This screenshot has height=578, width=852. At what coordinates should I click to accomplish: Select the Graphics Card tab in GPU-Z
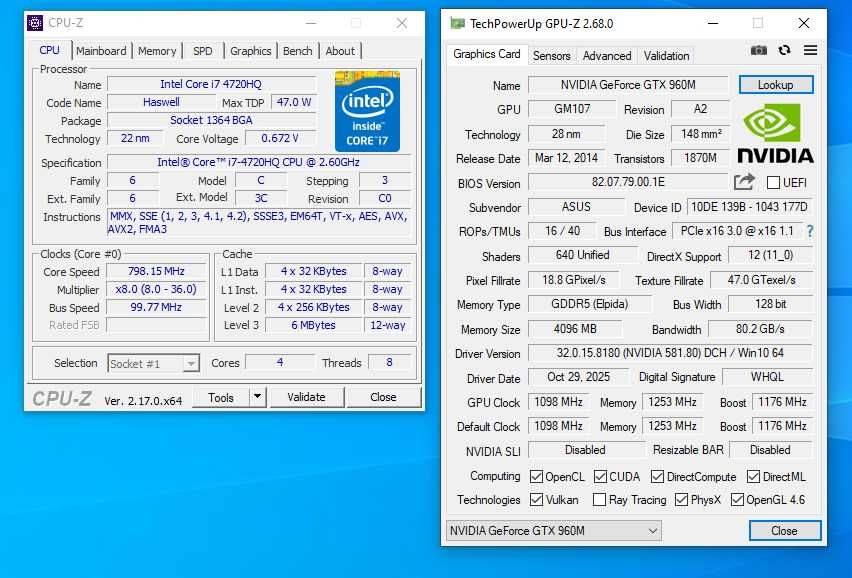487,54
